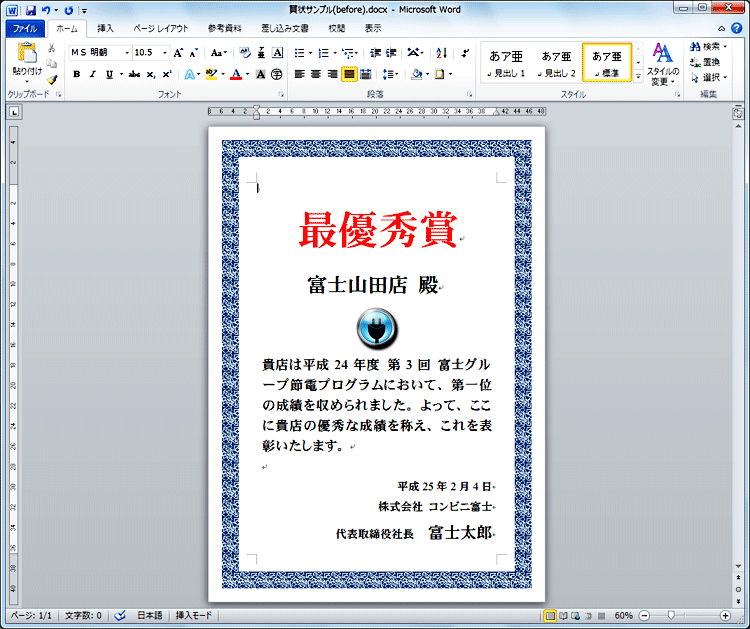Open the phonetic guide (ruby) icon

click(261, 53)
